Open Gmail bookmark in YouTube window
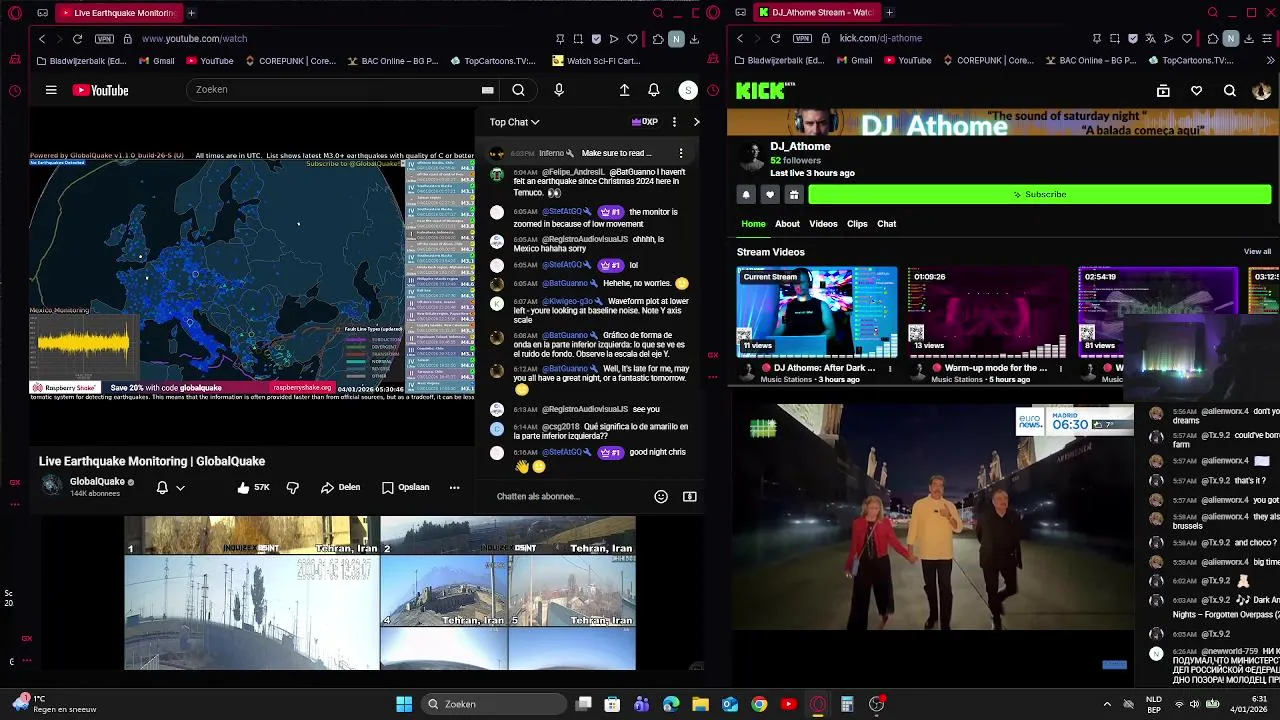This screenshot has width=1280, height=720. 157,60
